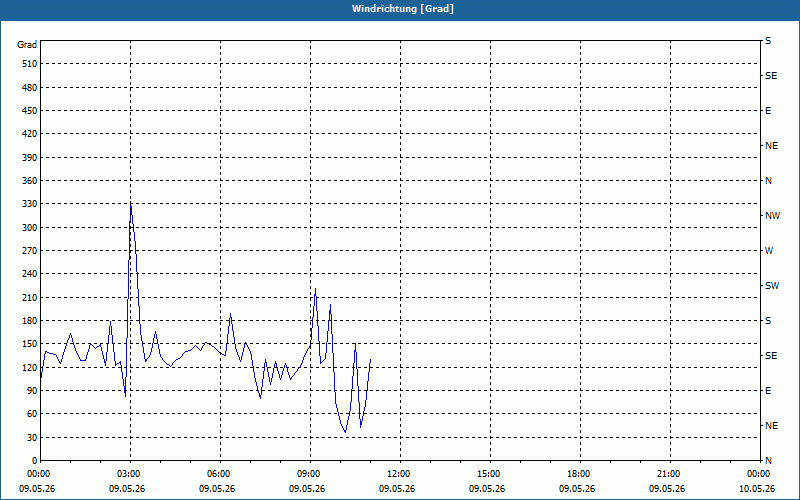This screenshot has width=800, height=500.
Task: Select the 450 y-axis label
Action: click(x=29, y=111)
